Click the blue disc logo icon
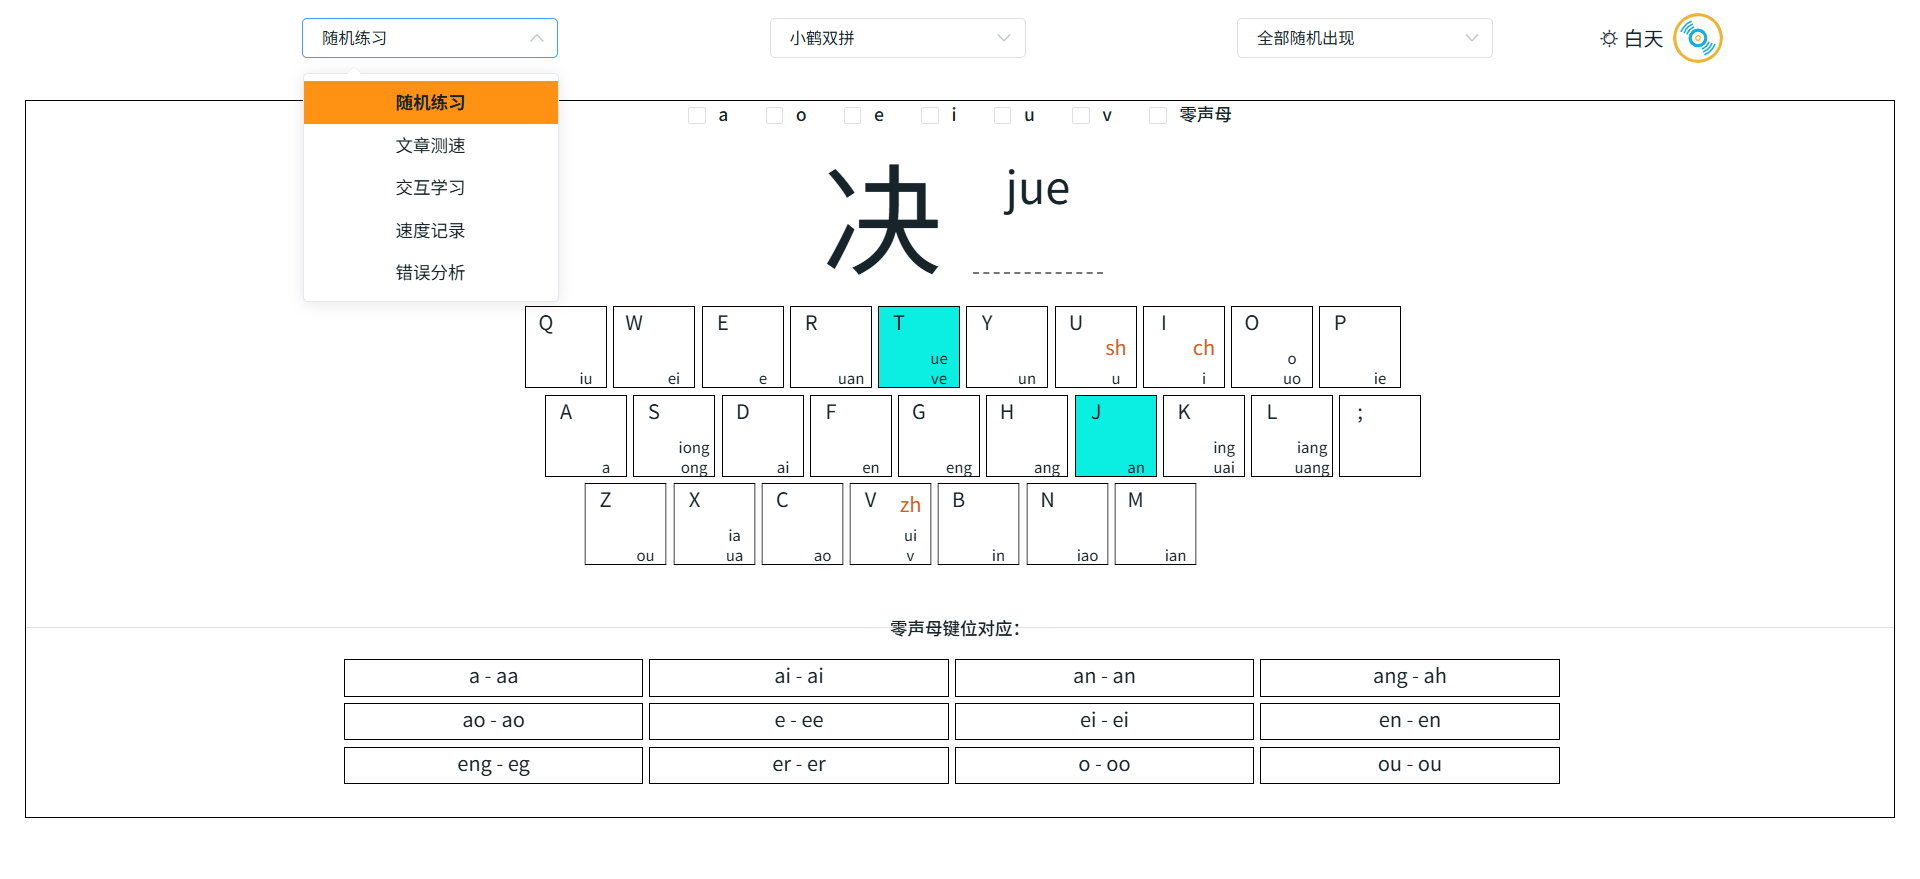Image resolution: width=1920 pixels, height=879 pixels. click(x=1697, y=38)
